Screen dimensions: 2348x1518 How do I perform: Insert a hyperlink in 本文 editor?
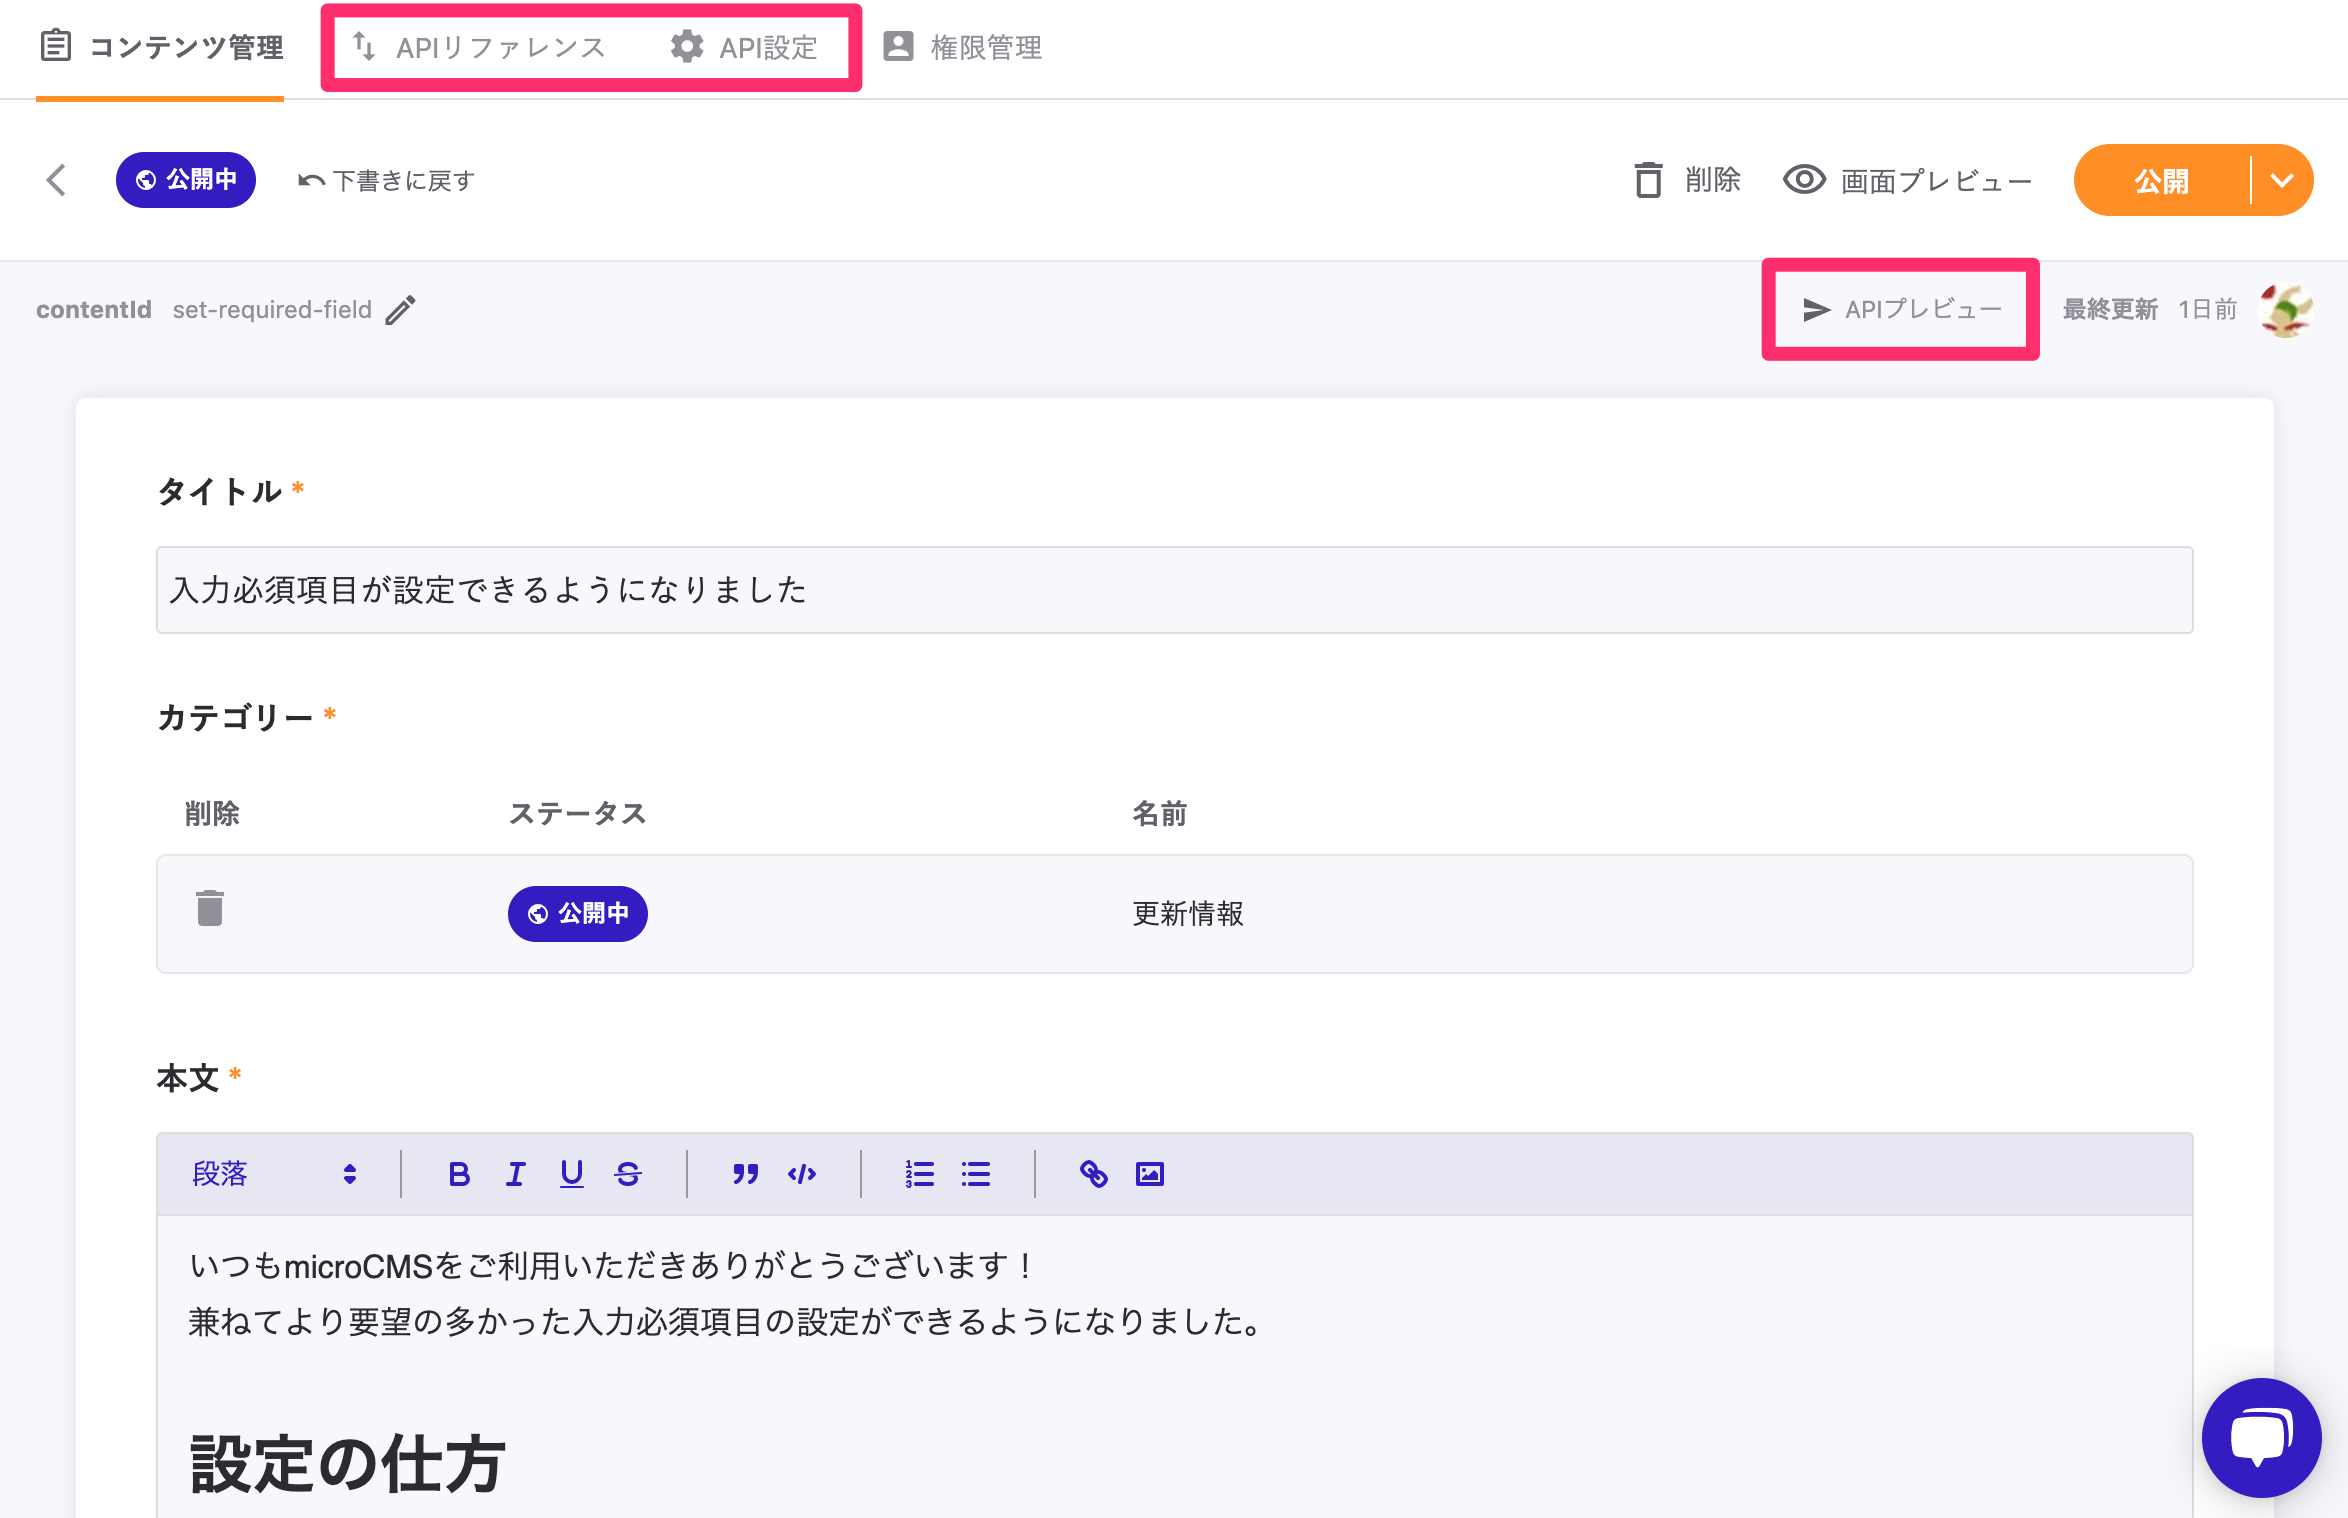pyautogui.click(x=1093, y=1174)
